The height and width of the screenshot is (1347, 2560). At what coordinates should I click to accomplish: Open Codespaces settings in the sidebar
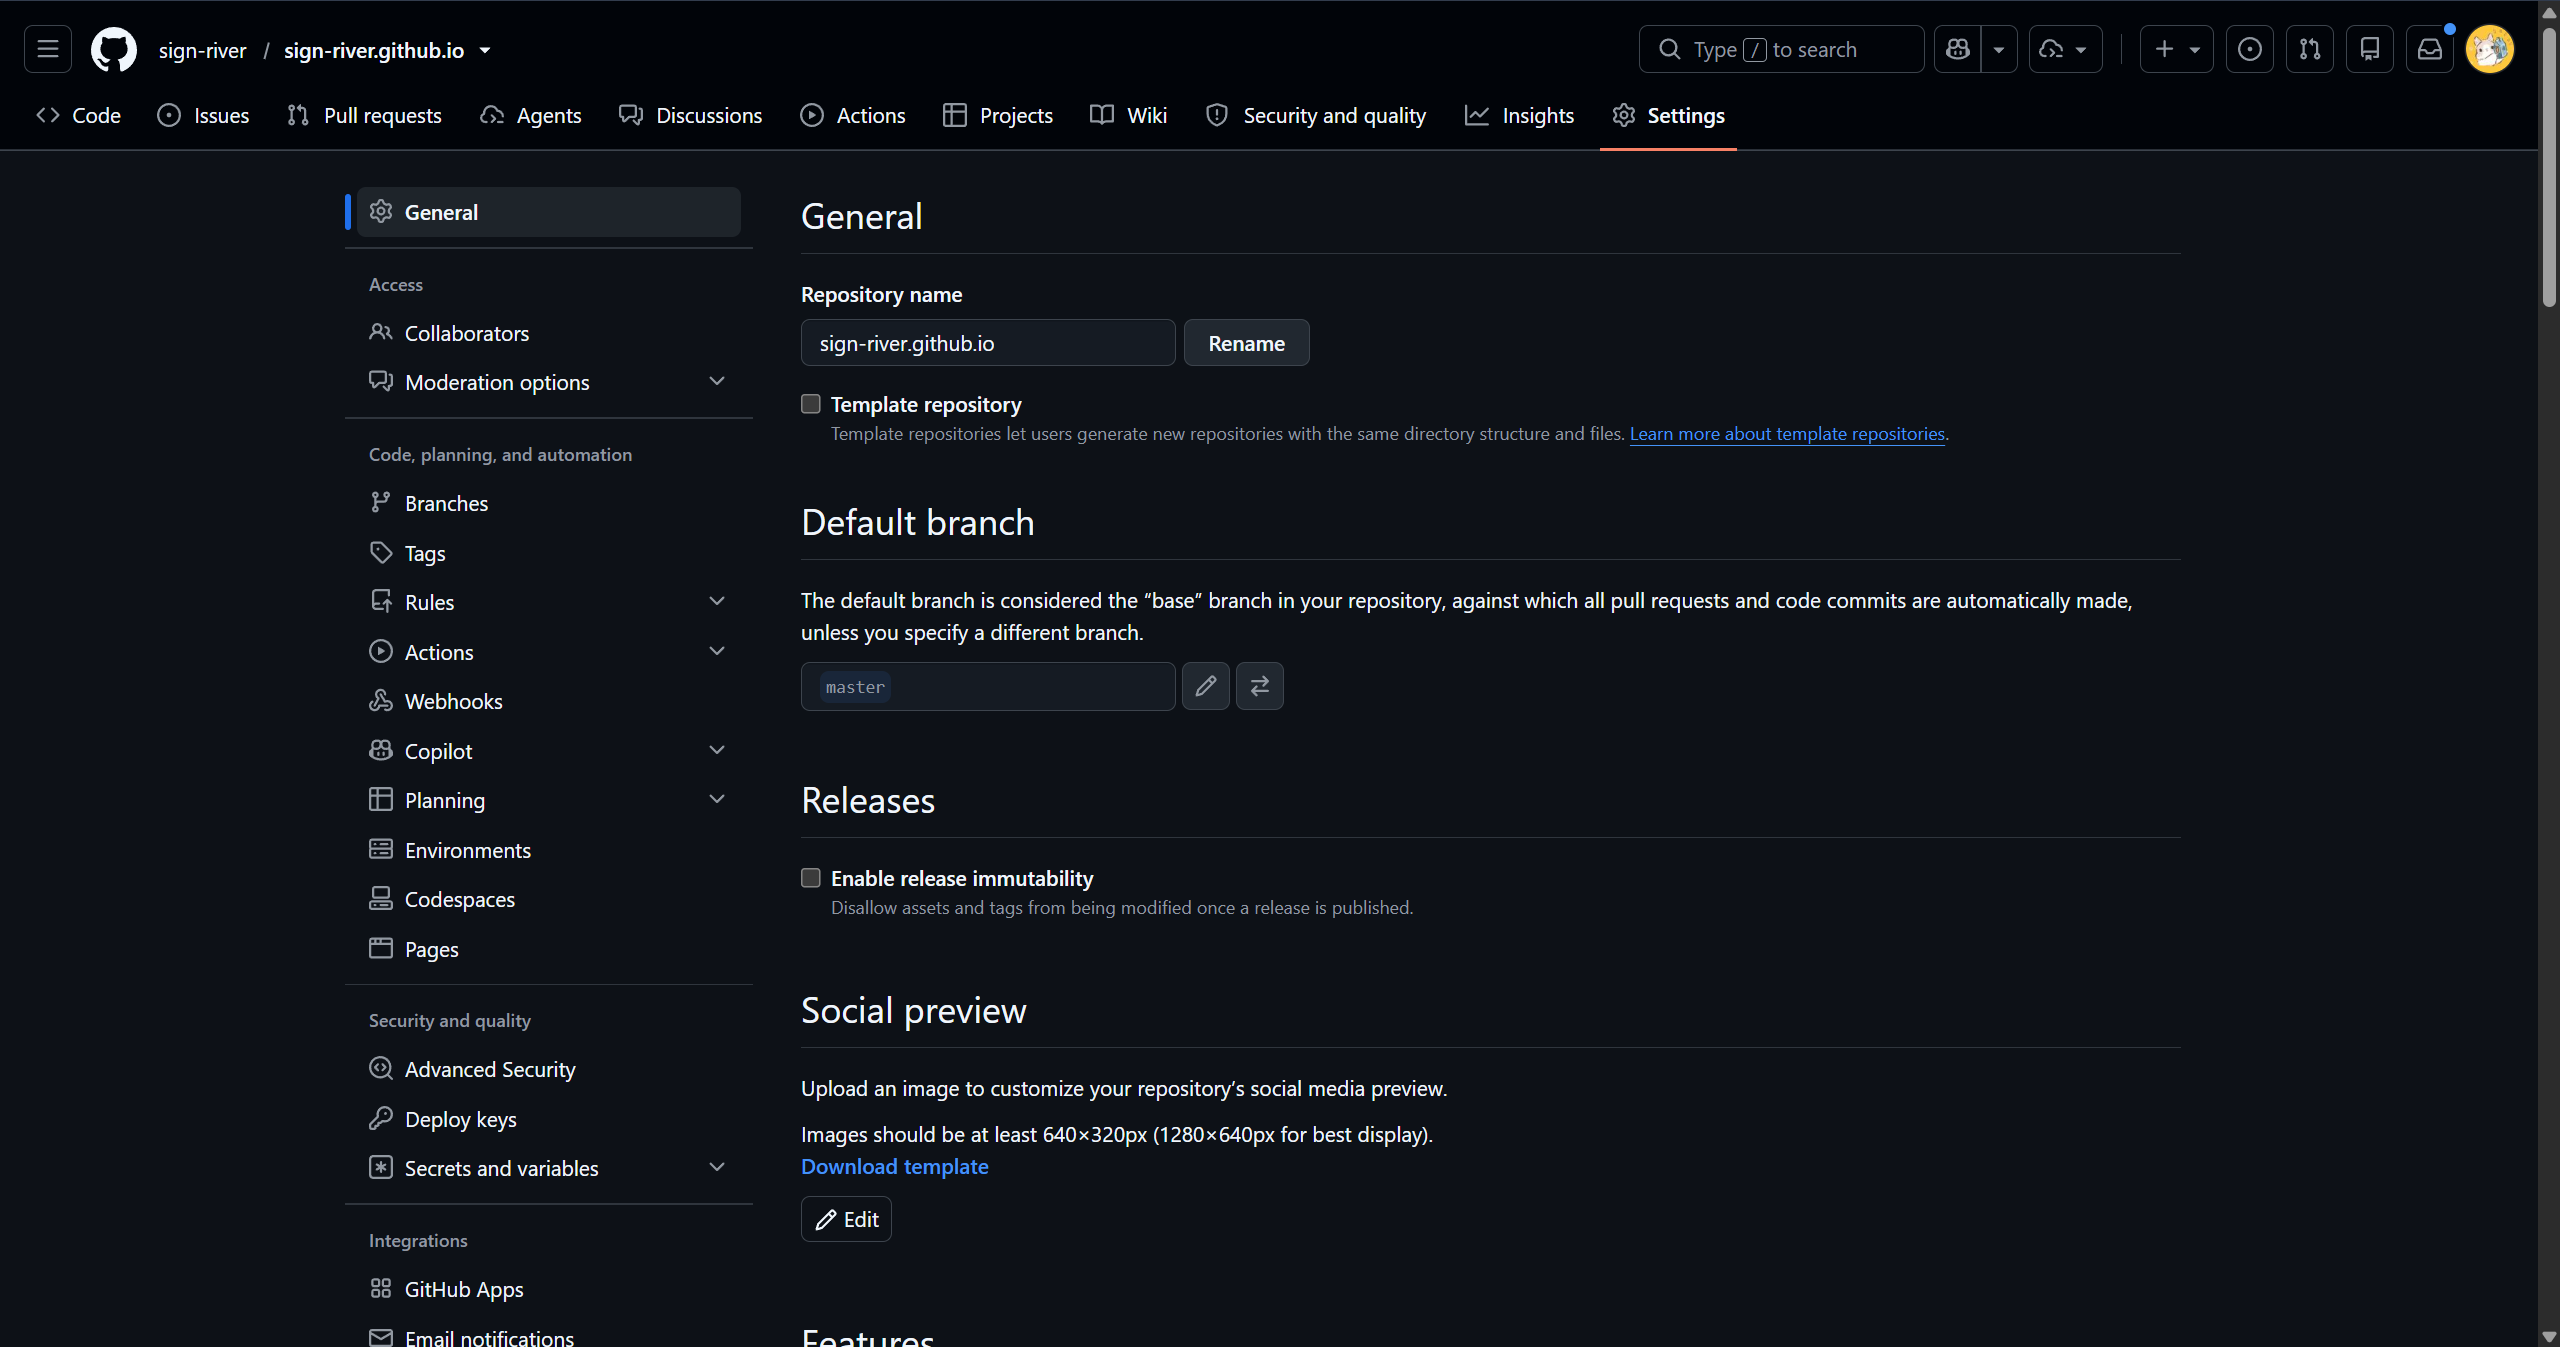pos(549,899)
